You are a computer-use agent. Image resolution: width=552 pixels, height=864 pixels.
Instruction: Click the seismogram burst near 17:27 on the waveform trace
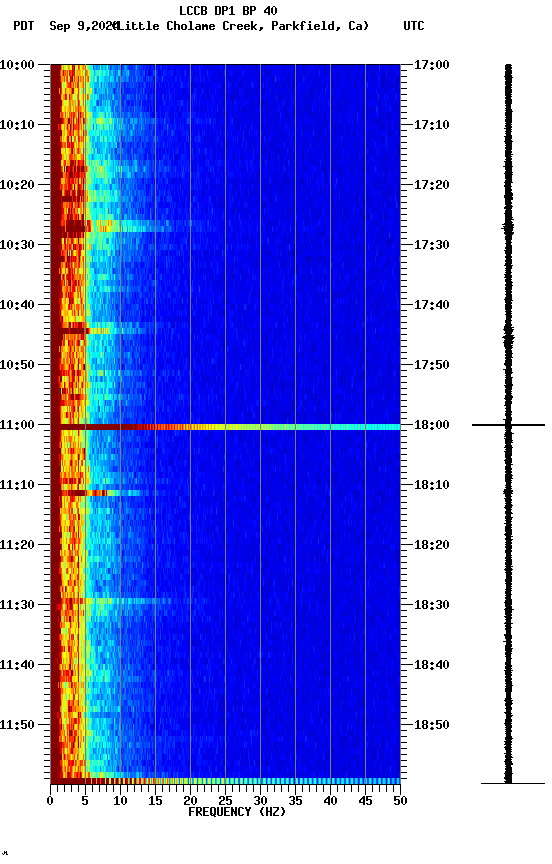(x=508, y=227)
